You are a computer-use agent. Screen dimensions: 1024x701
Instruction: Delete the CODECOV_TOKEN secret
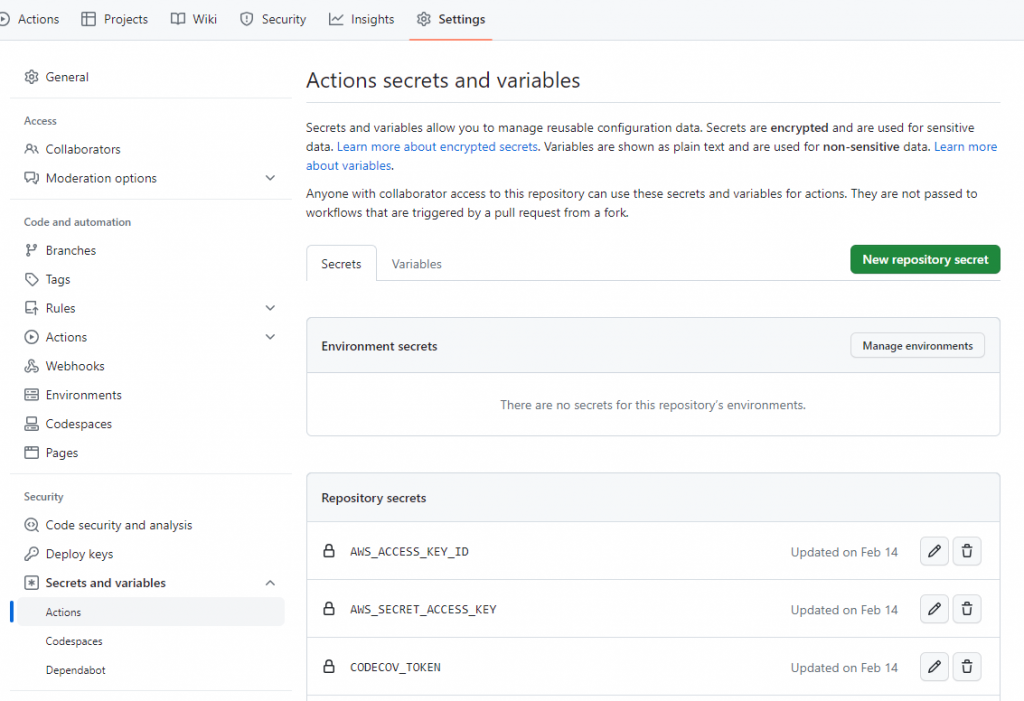tap(967, 667)
